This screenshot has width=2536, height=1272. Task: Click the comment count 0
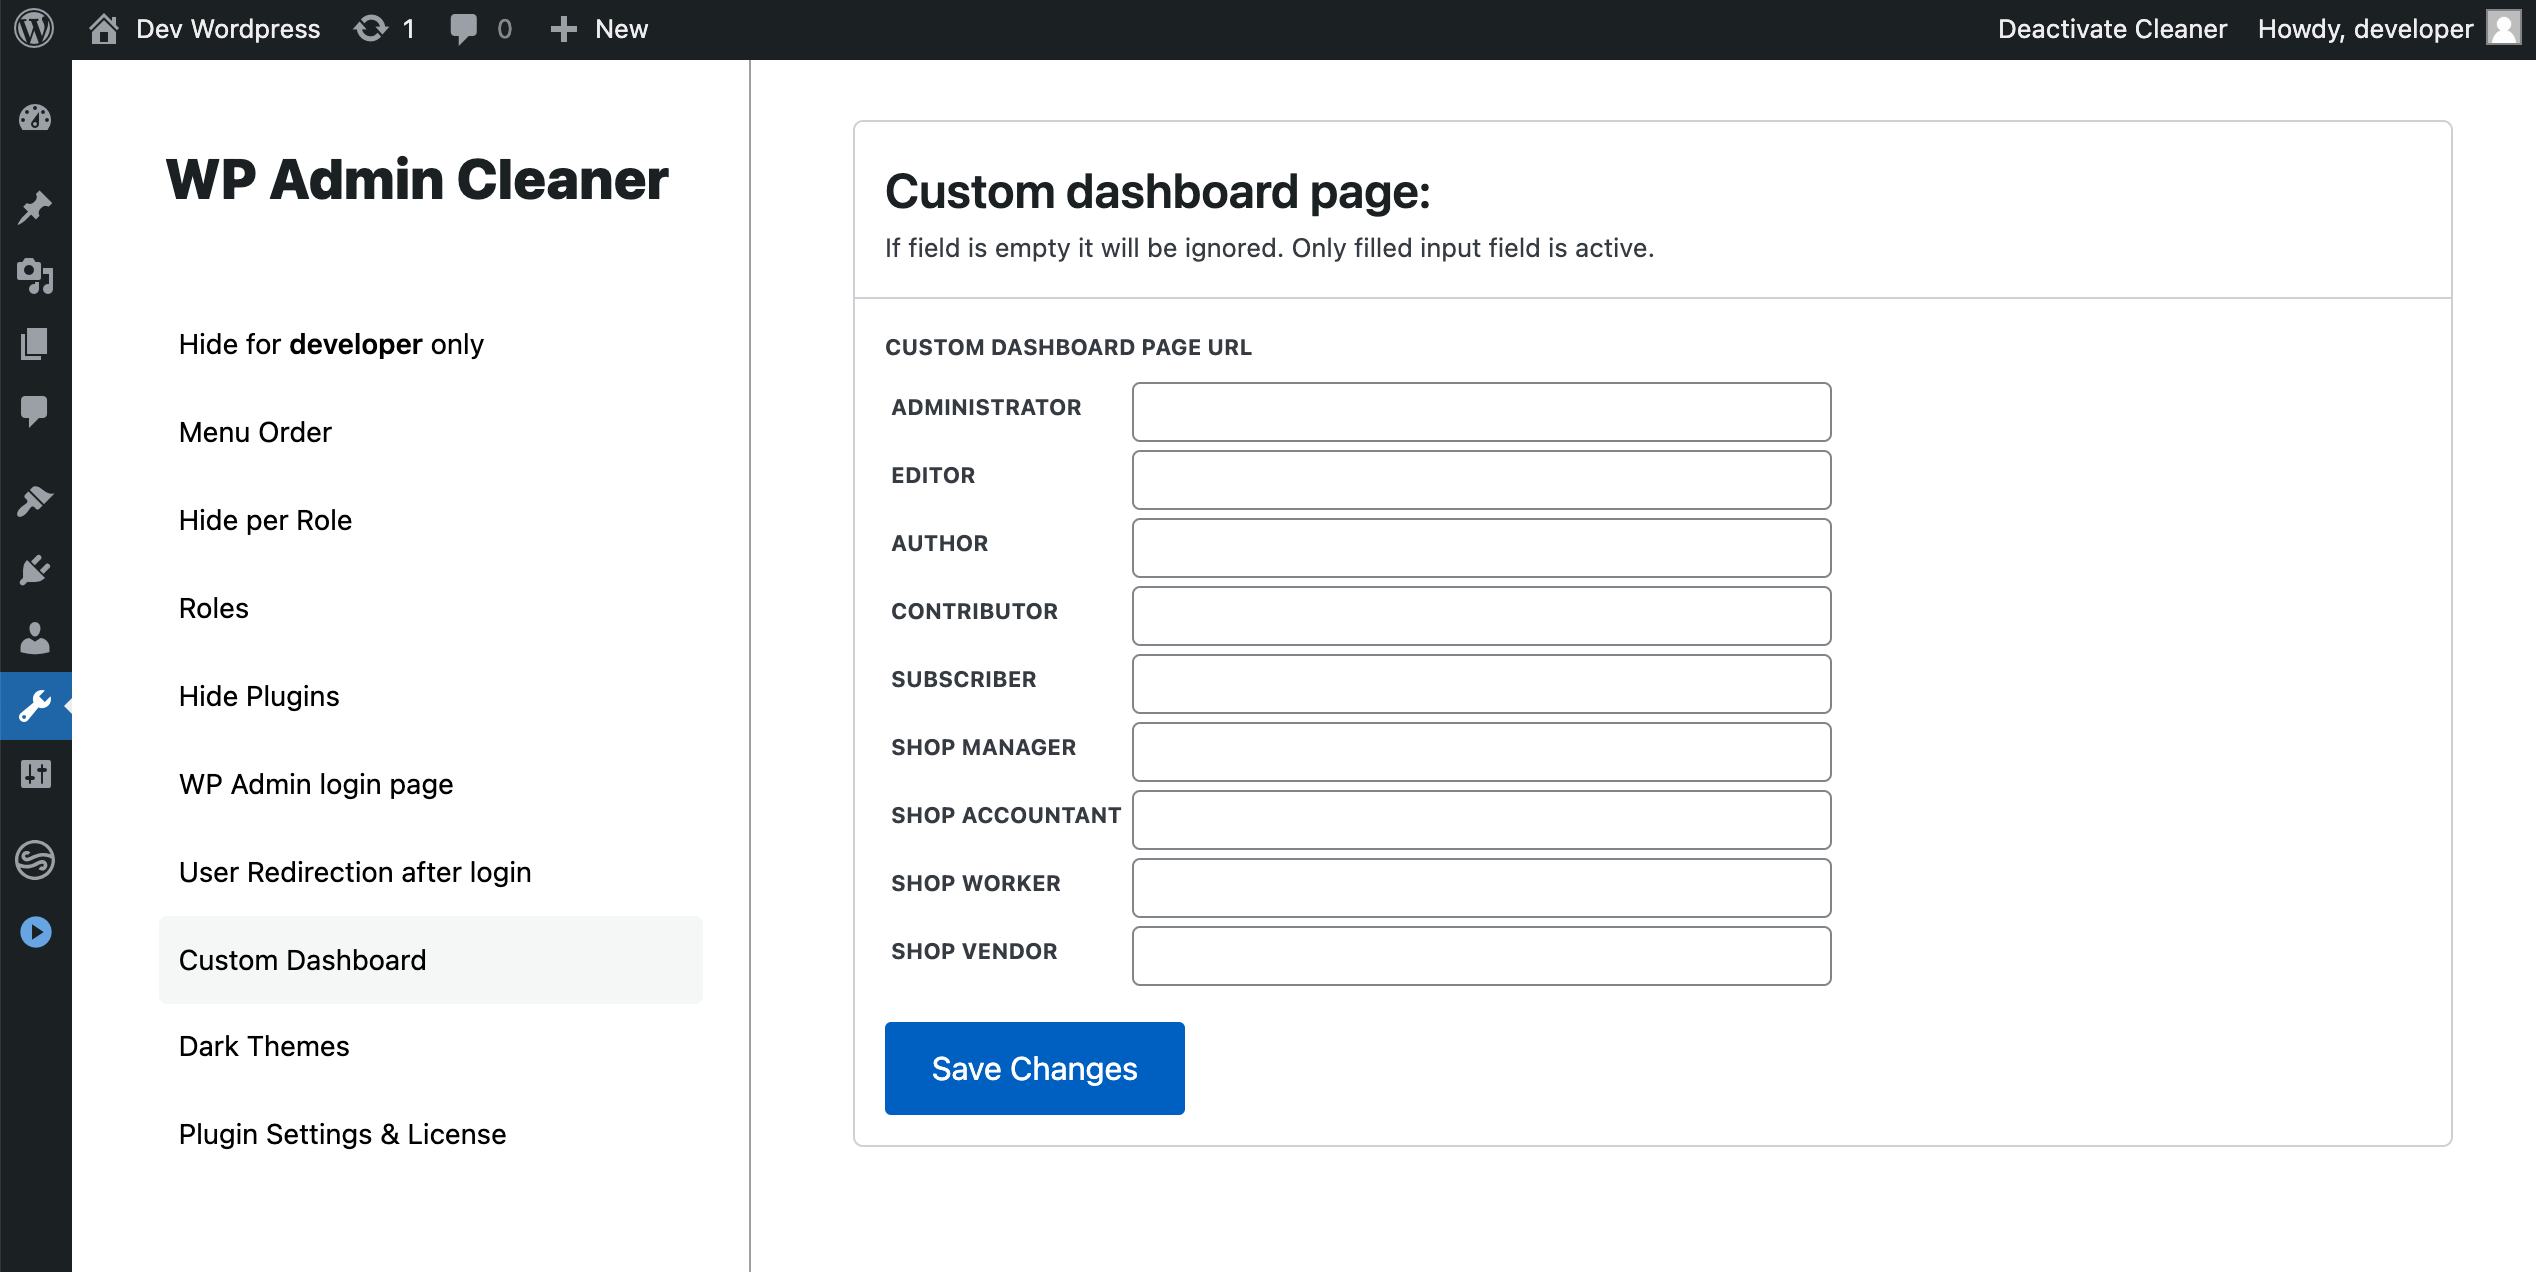[504, 29]
